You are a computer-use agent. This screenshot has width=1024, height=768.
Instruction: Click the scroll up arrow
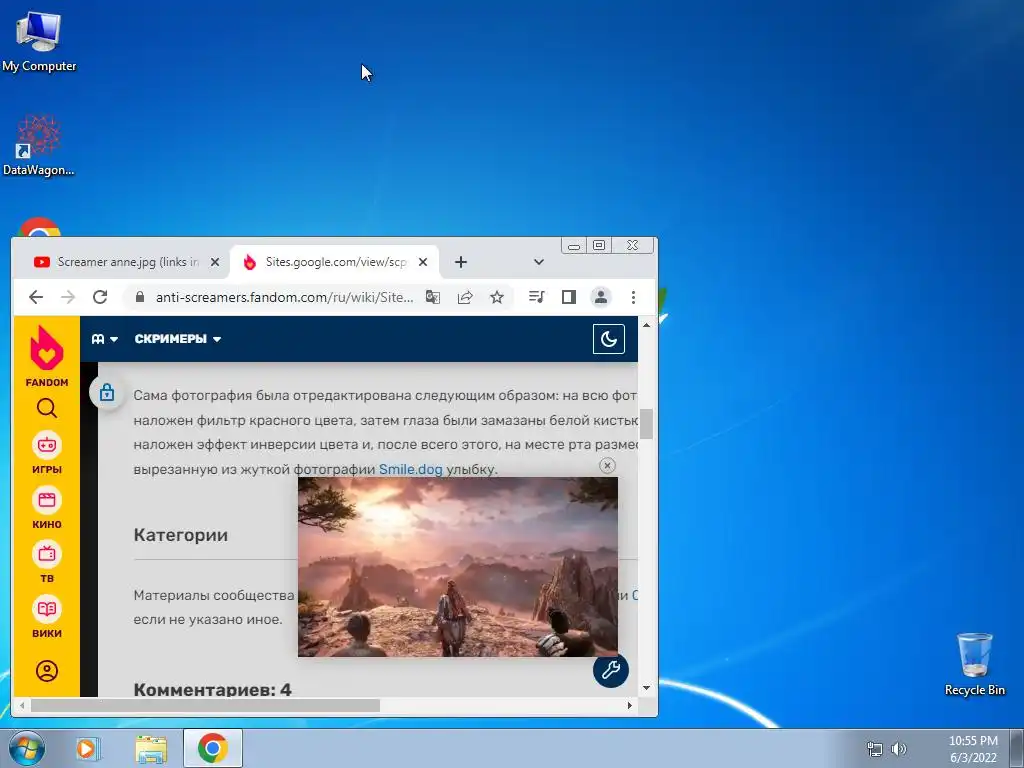(x=647, y=325)
